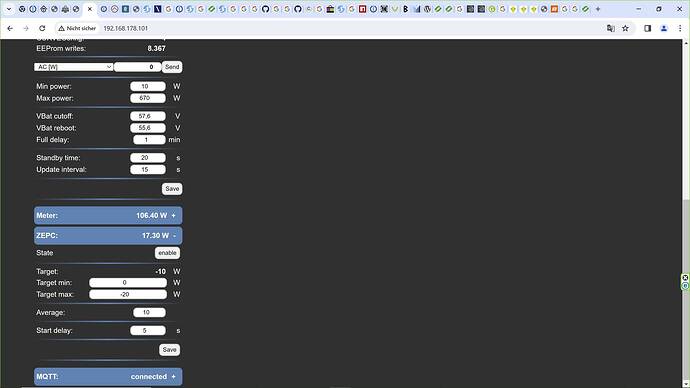Edit the Start delay field
This screenshot has height=388, width=690.
click(x=148, y=330)
